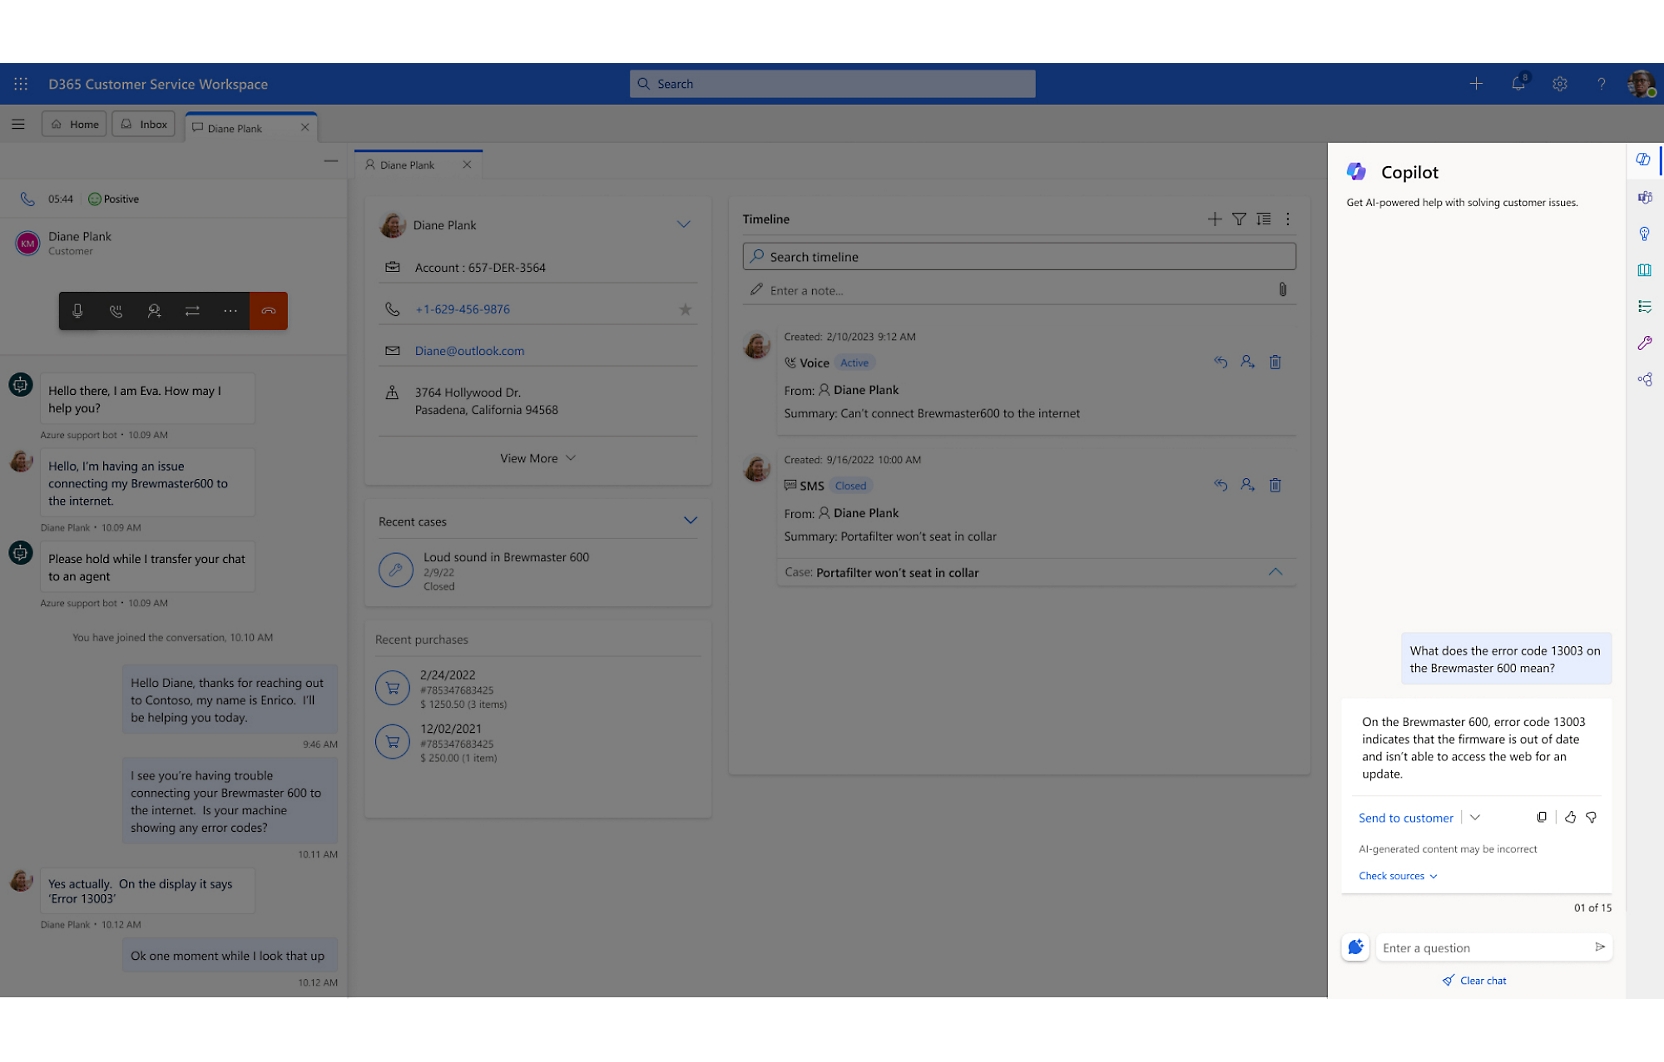The width and height of the screenshot is (1664, 1062).
Task: Open more call options ellipsis
Action: point(230,311)
